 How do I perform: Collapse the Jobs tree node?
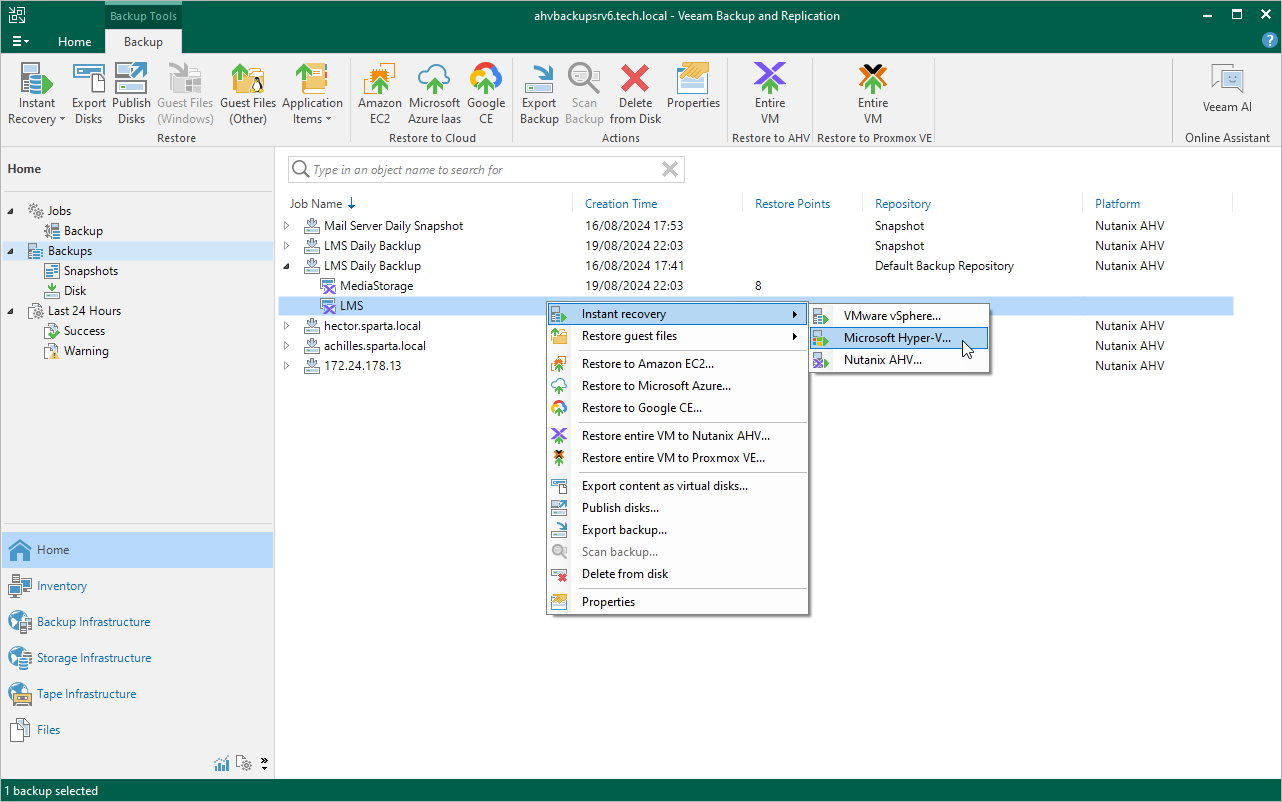pyautogui.click(x=11, y=211)
